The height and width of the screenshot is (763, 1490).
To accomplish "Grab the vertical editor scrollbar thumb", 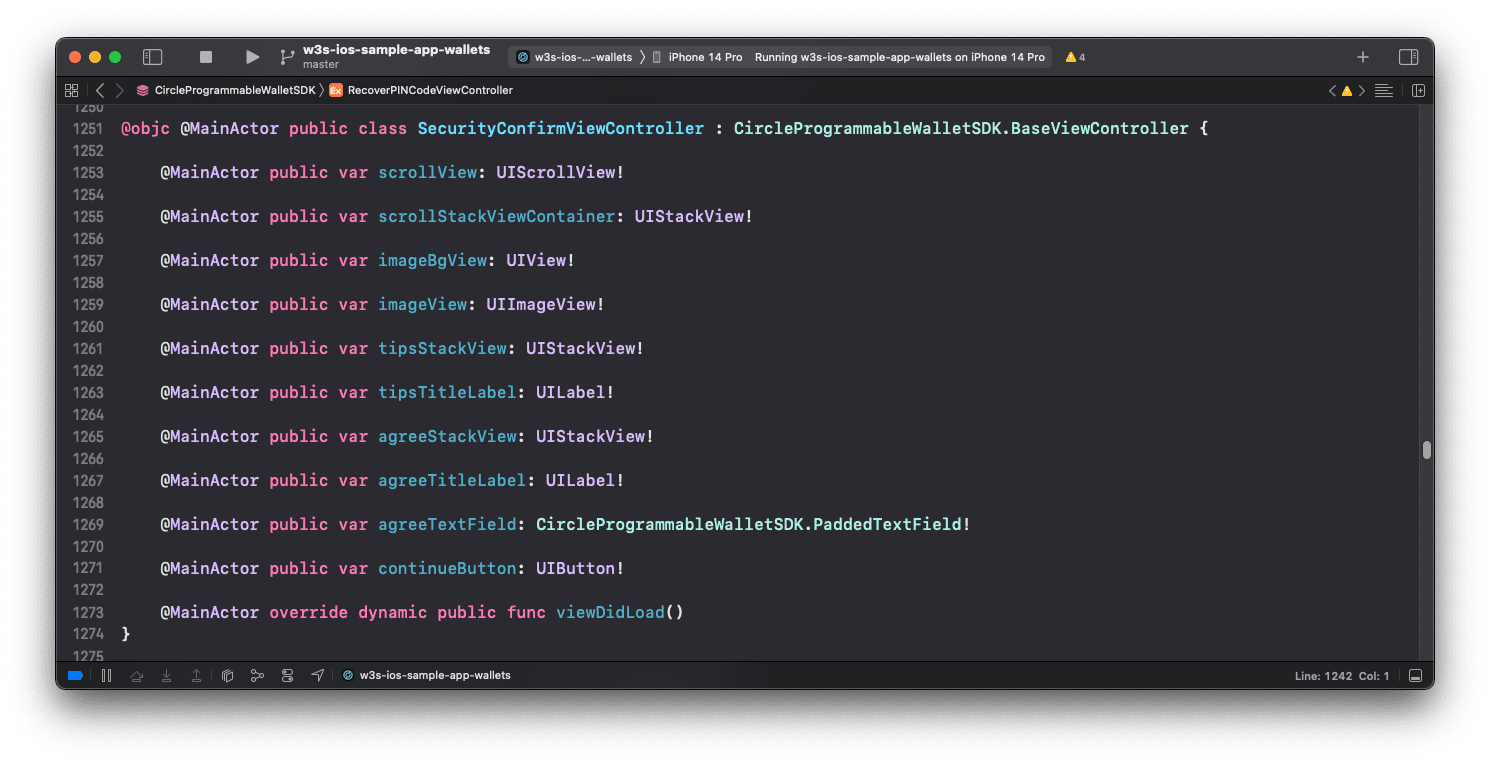I will 1426,450.
